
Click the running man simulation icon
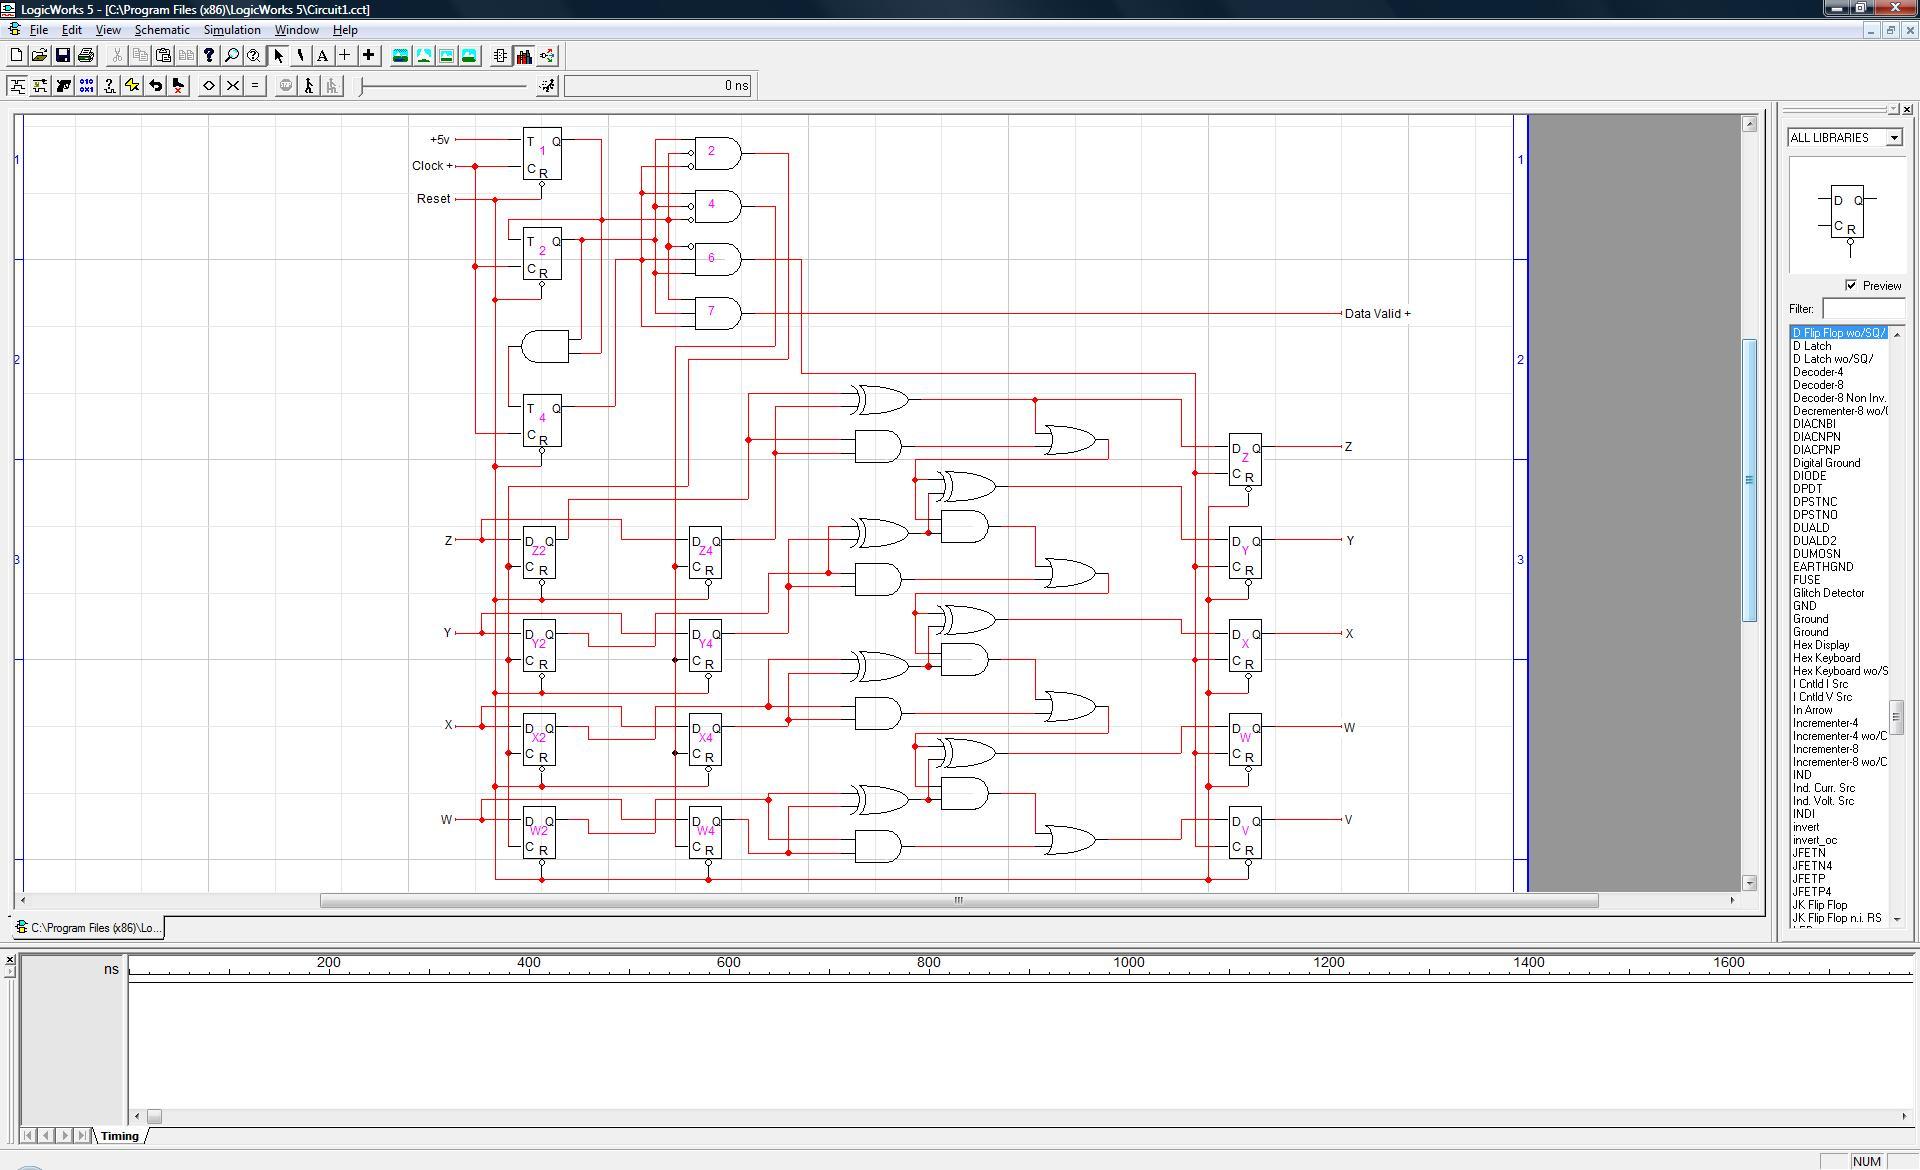pyautogui.click(x=547, y=86)
